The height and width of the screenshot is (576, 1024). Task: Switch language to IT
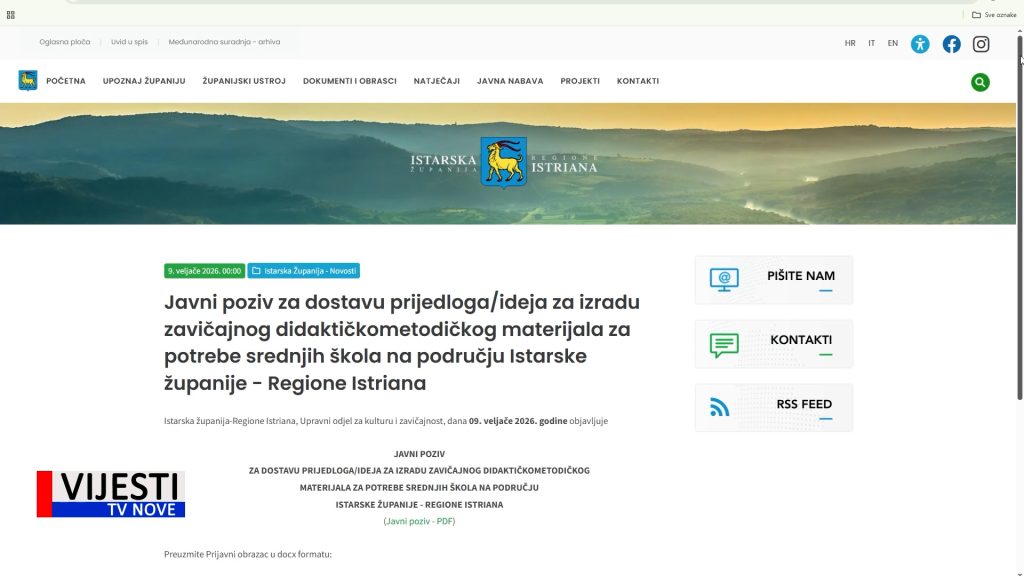coord(871,44)
